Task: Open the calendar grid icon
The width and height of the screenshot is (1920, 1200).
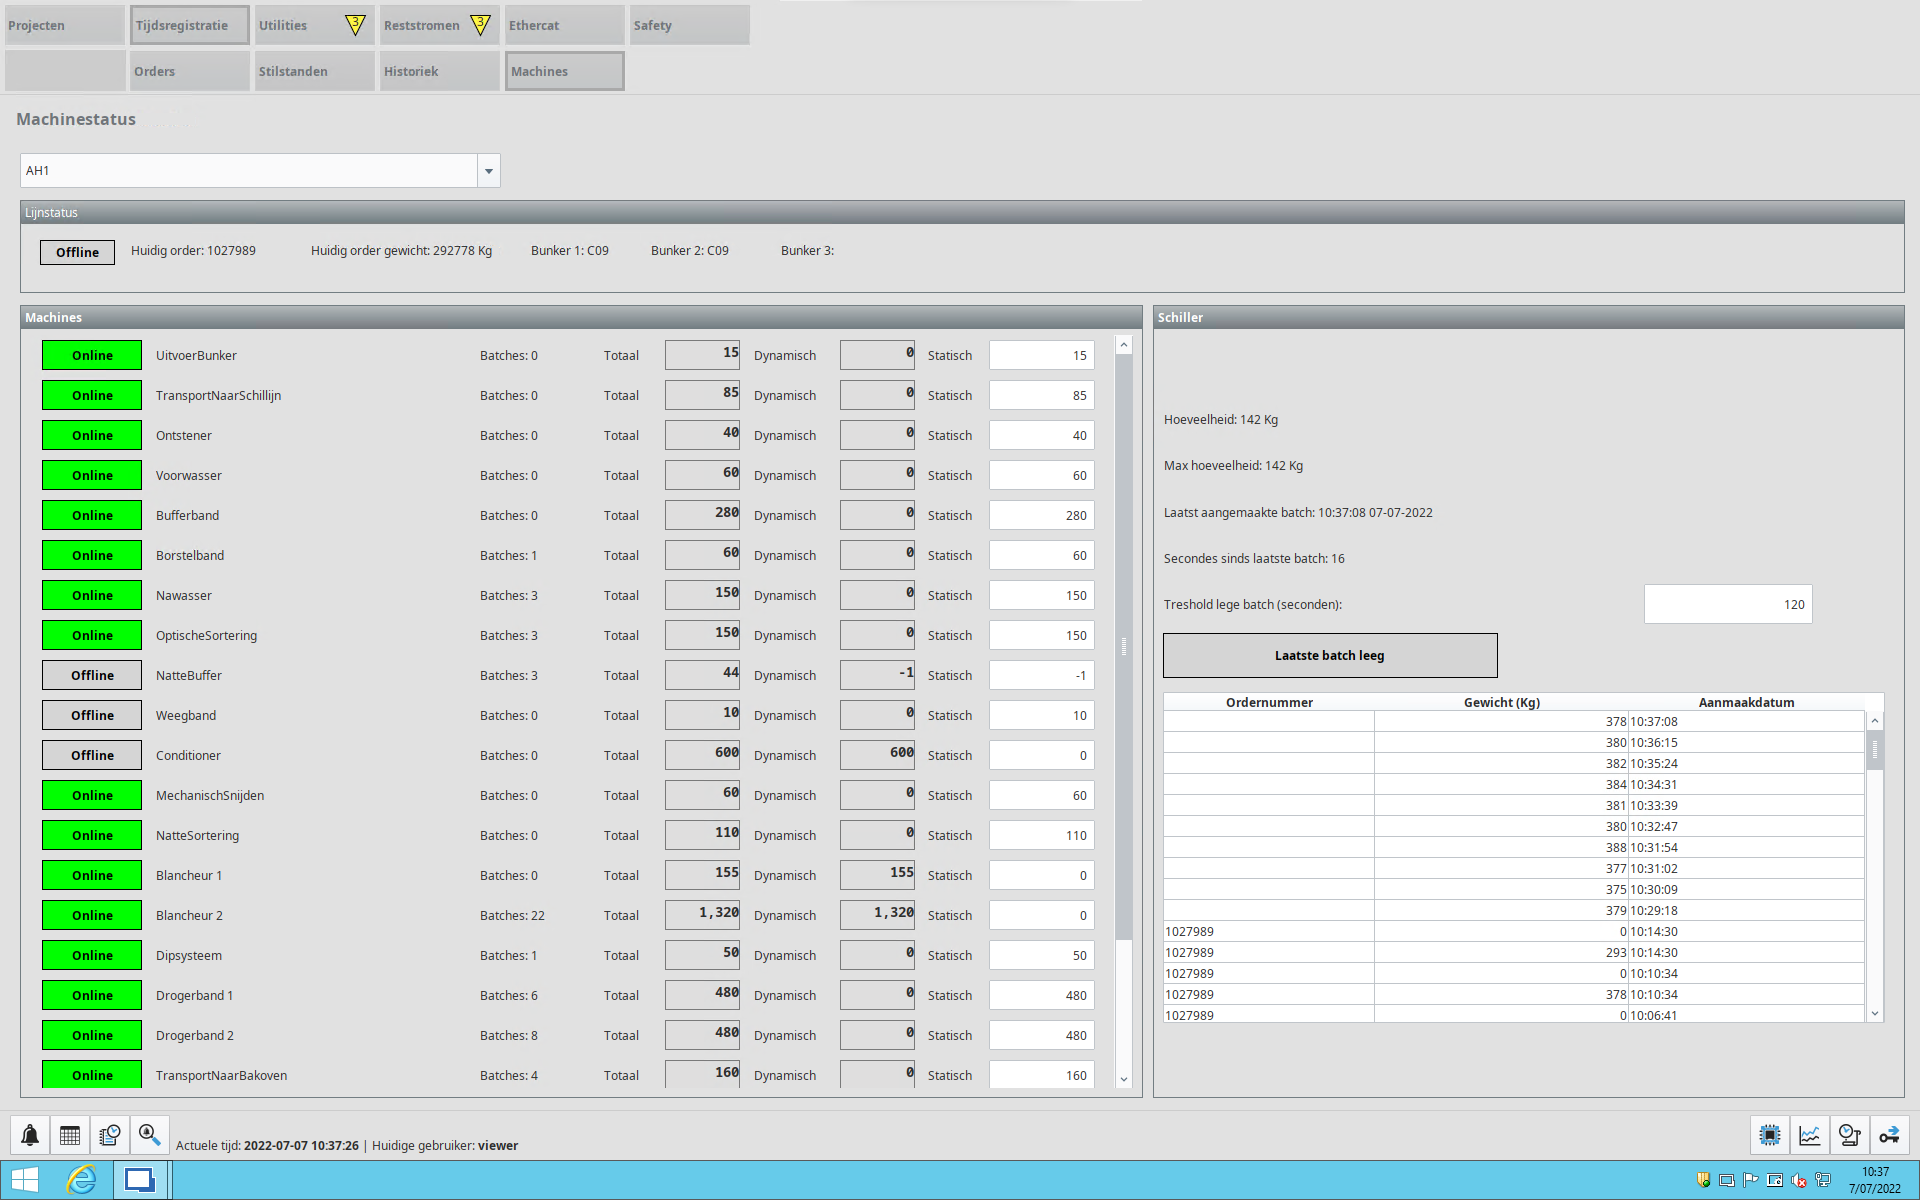Action: [x=70, y=1135]
